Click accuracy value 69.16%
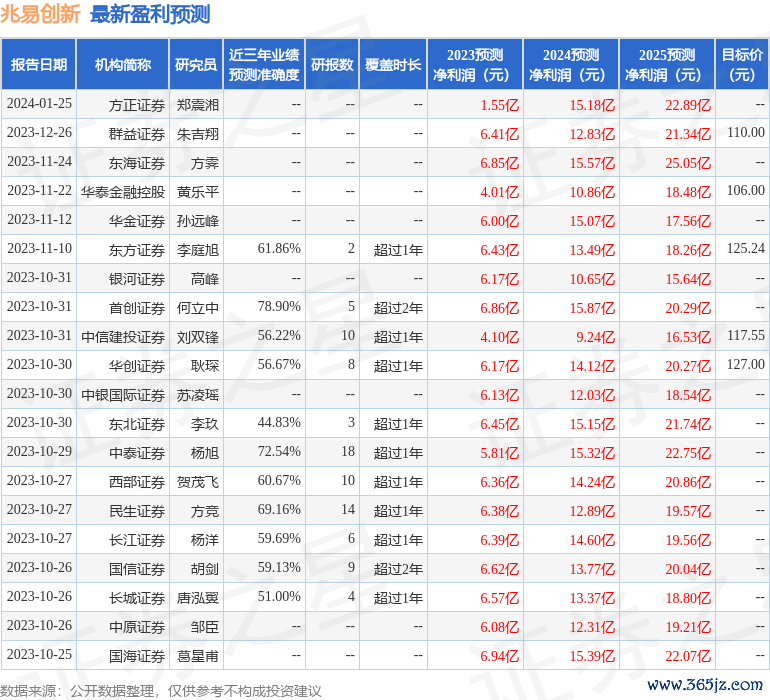 click(279, 509)
